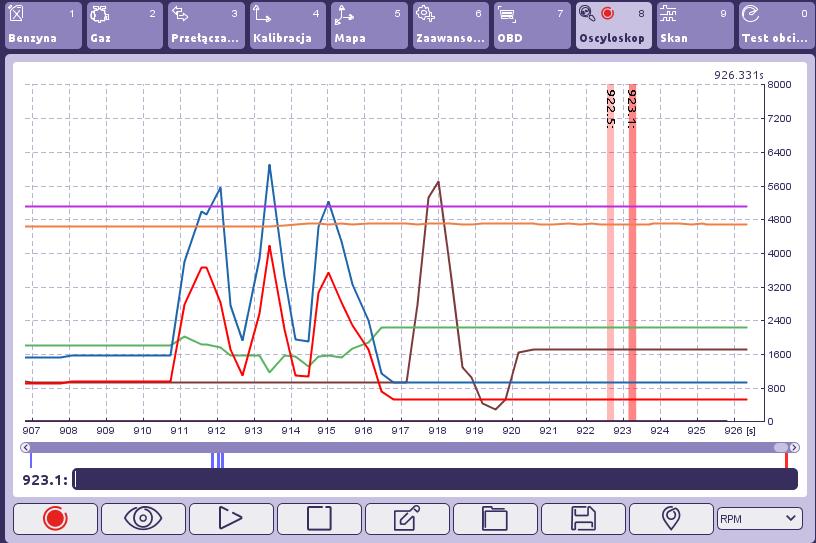
Task: Go to the Kalibracja tab
Action: [x=288, y=25]
